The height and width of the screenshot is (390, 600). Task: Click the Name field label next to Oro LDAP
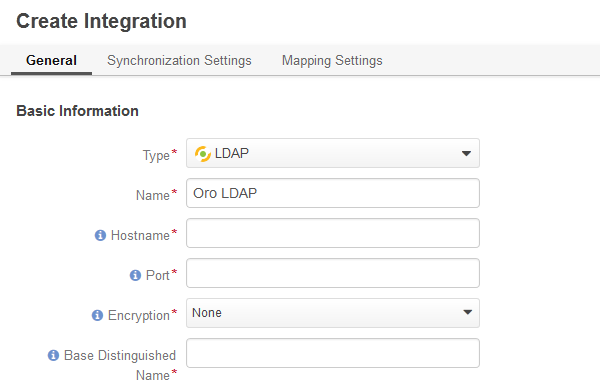pyautogui.click(x=153, y=195)
